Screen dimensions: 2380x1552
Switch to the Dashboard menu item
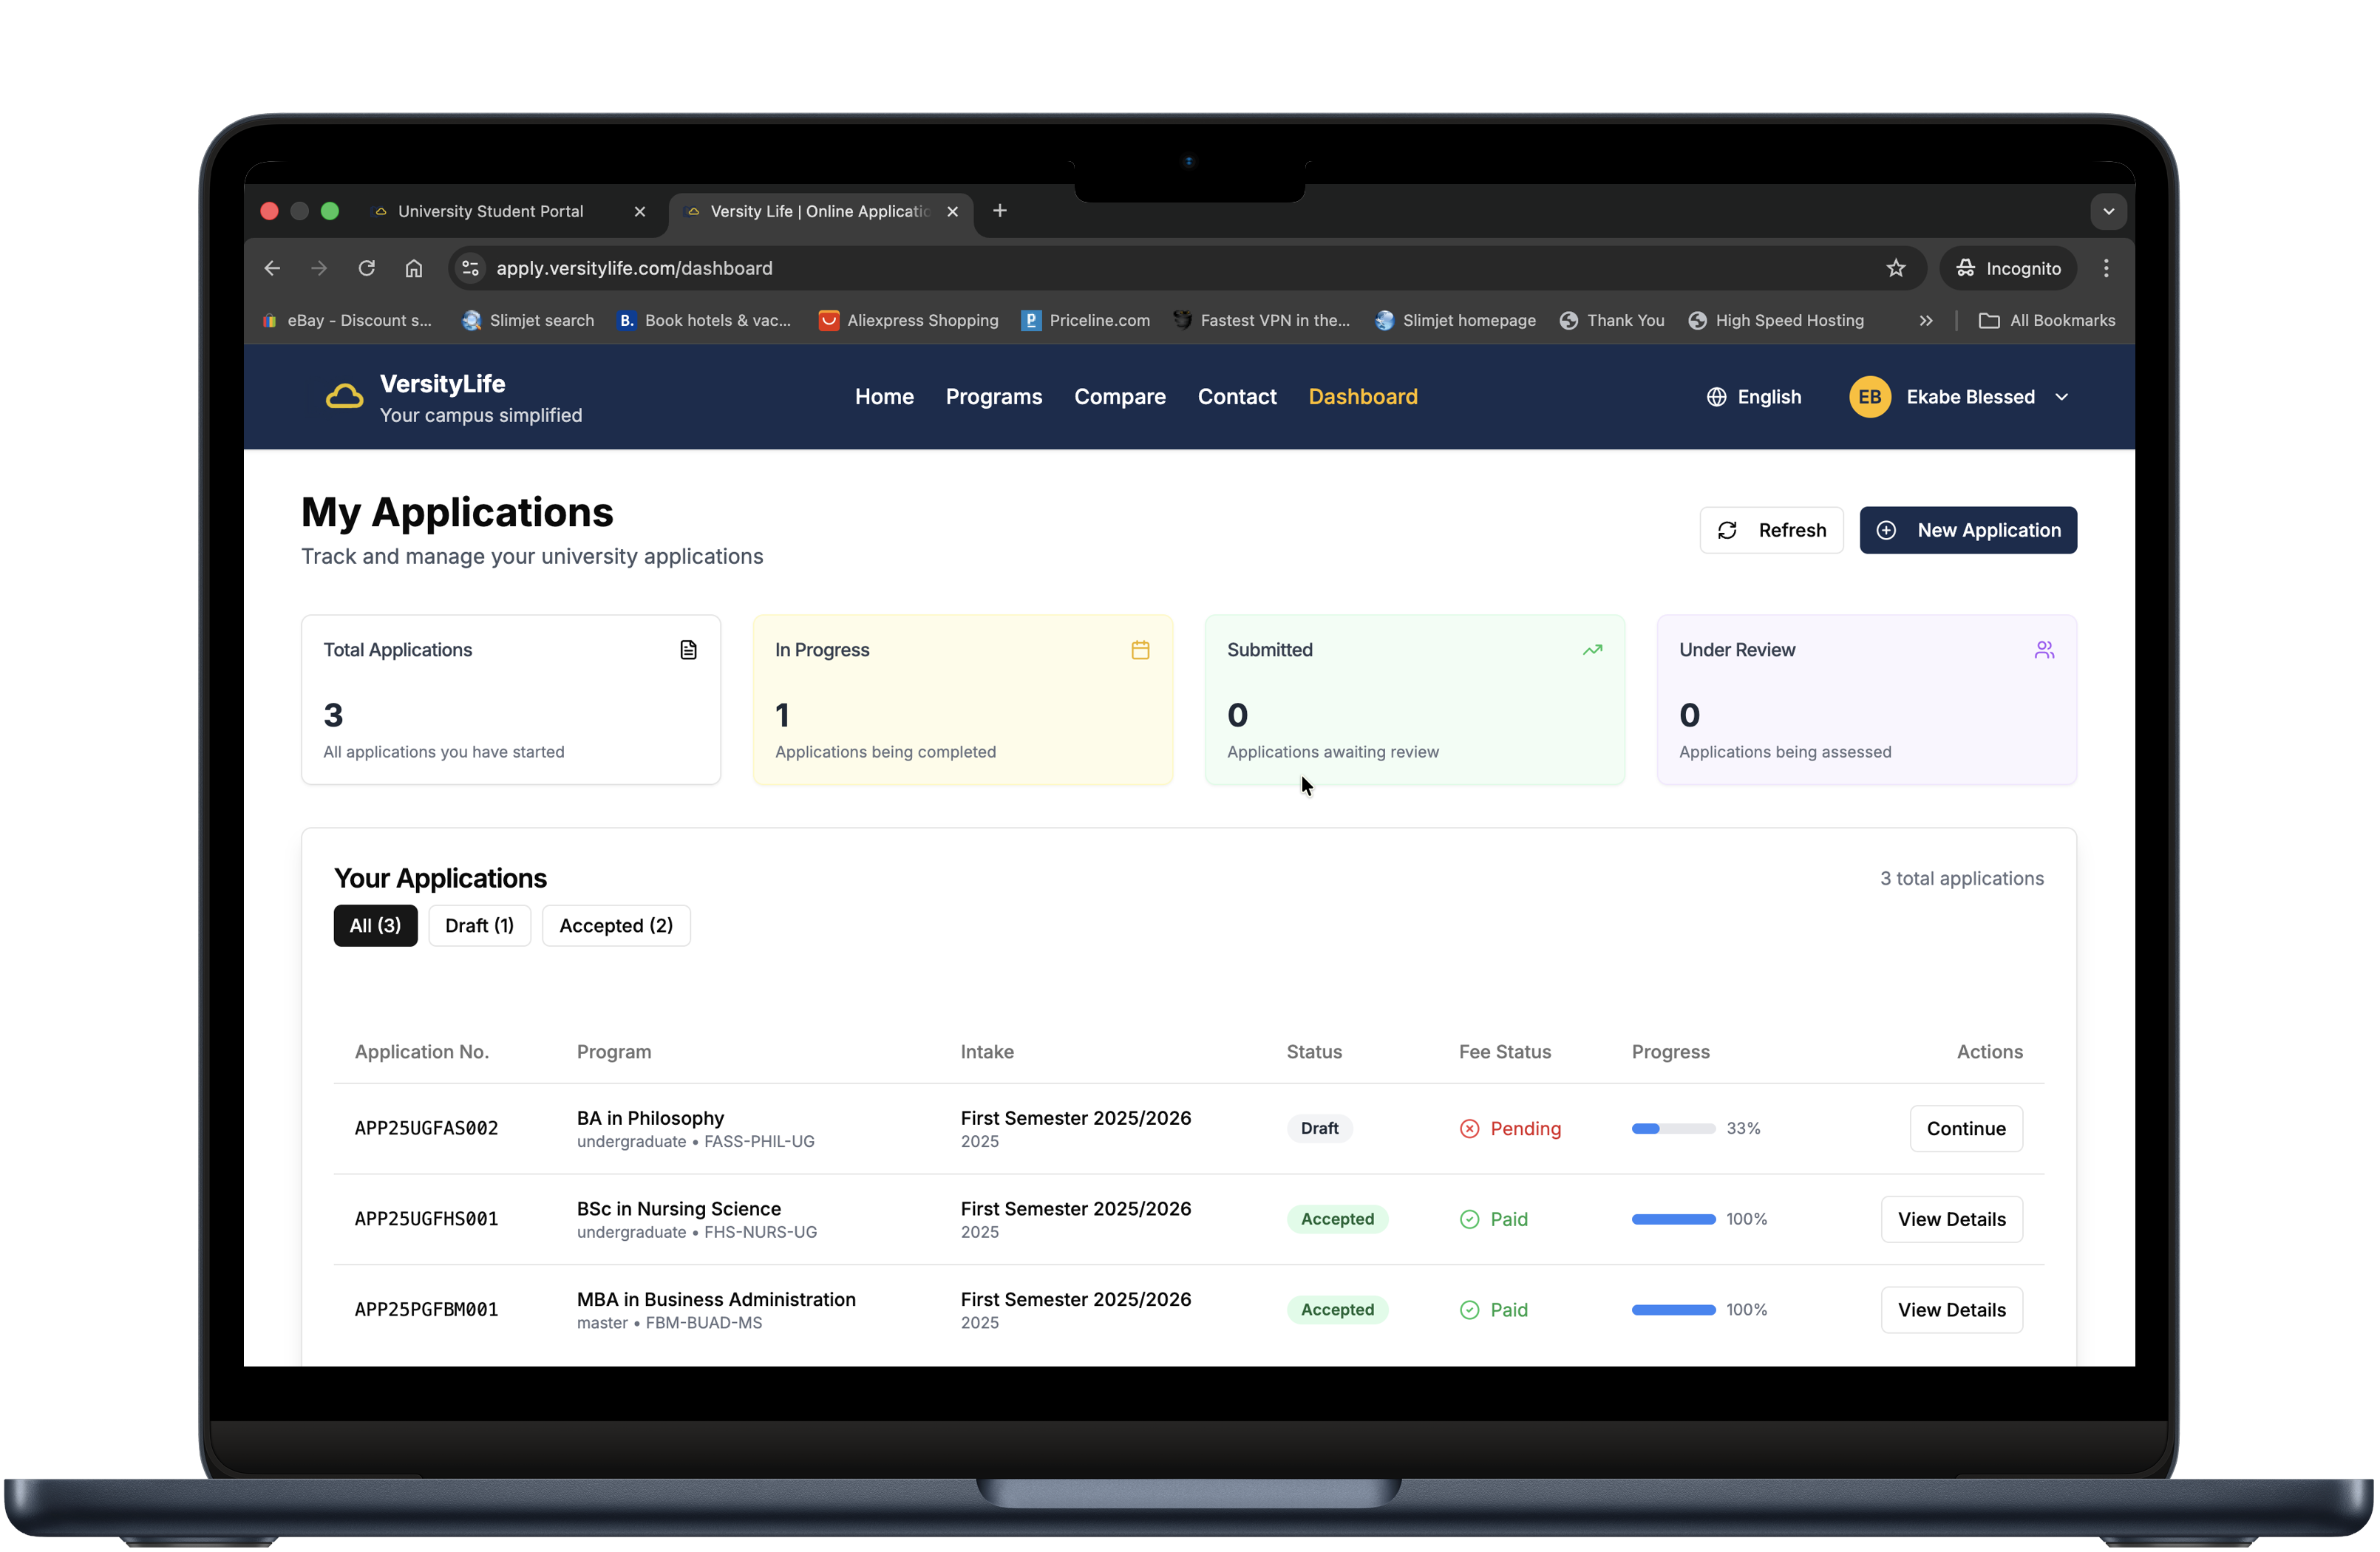(x=1363, y=397)
